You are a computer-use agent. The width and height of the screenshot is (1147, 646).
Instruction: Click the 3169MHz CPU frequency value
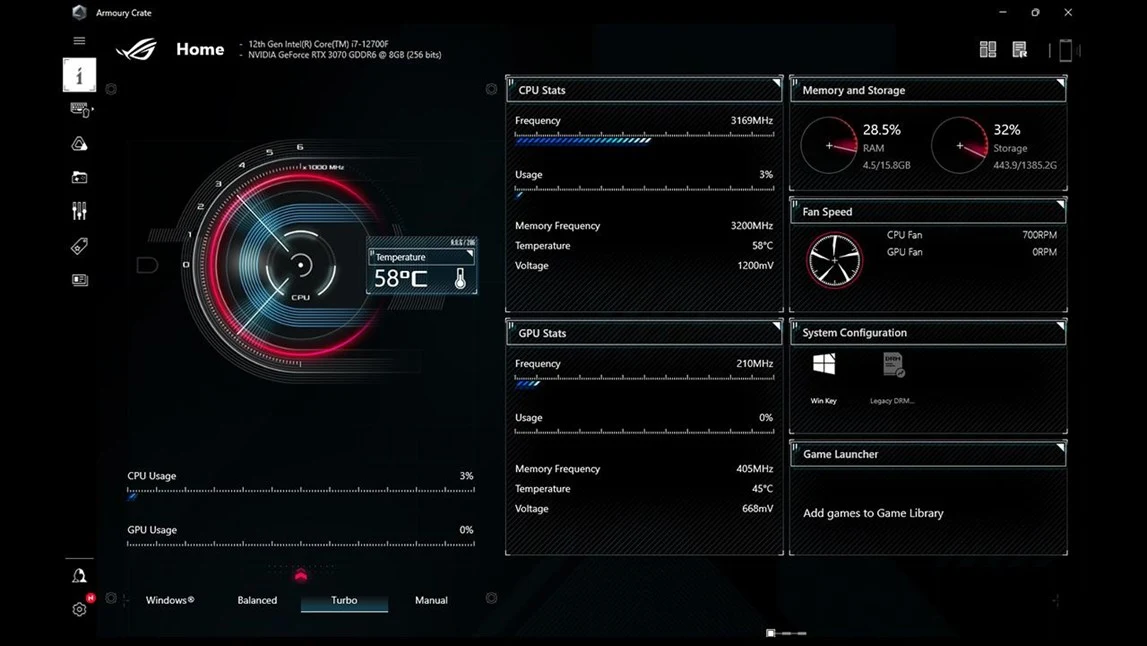click(x=751, y=120)
